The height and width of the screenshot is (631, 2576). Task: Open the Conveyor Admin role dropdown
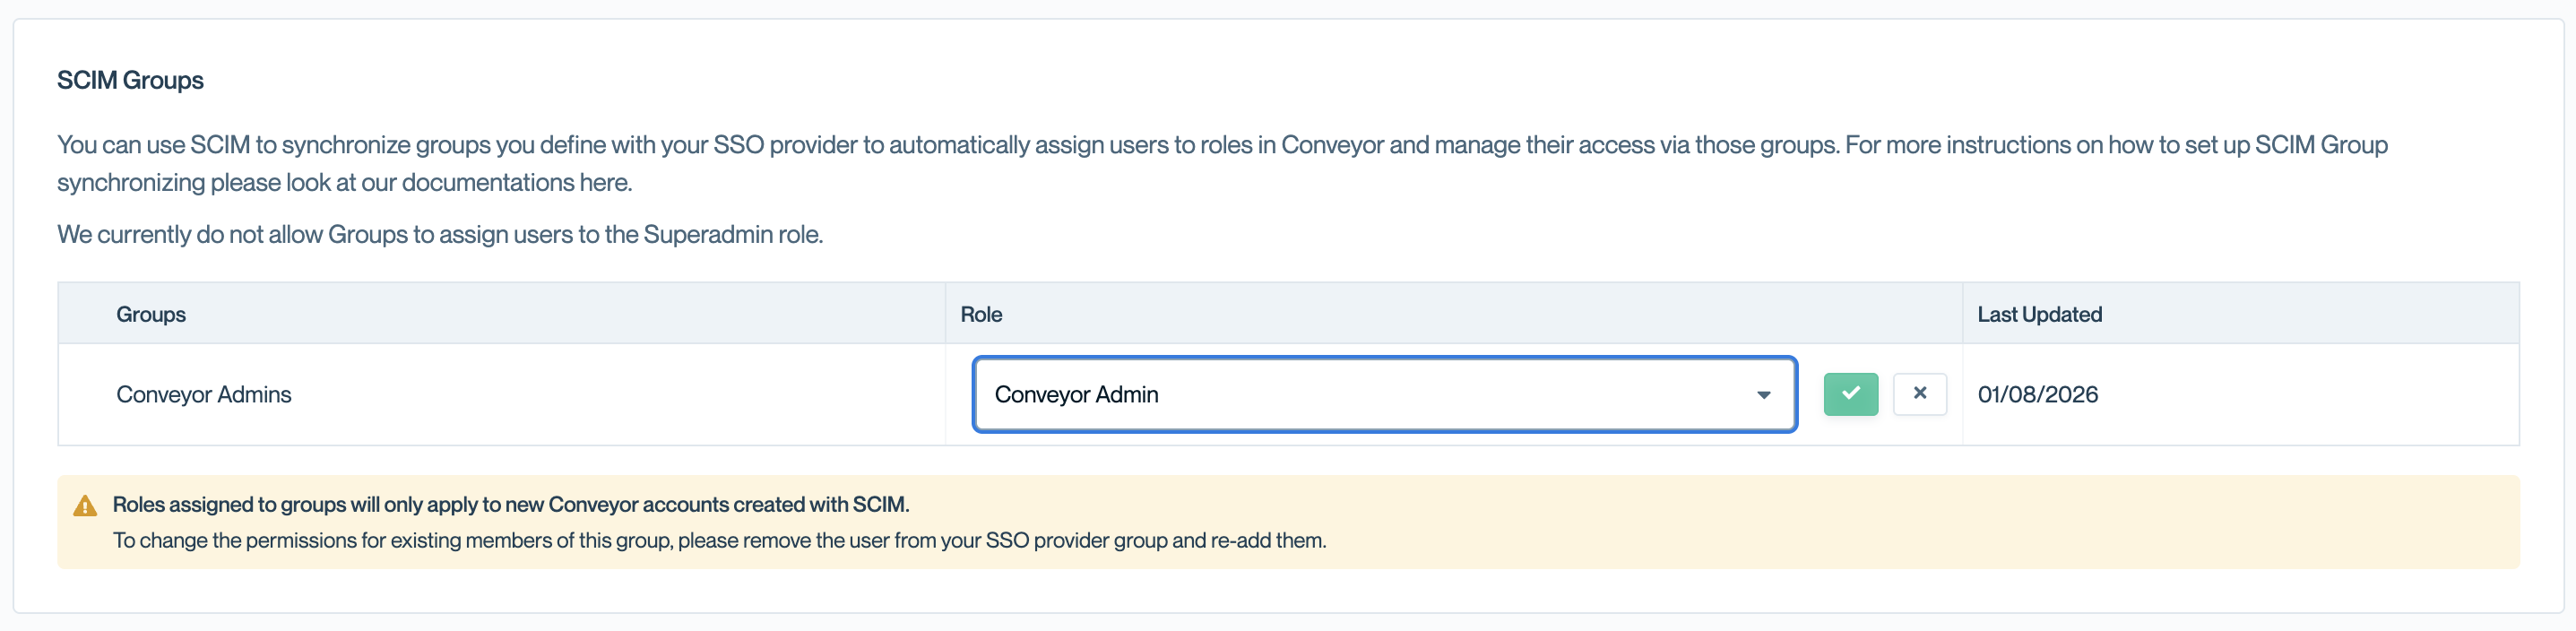click(1383, 395)
